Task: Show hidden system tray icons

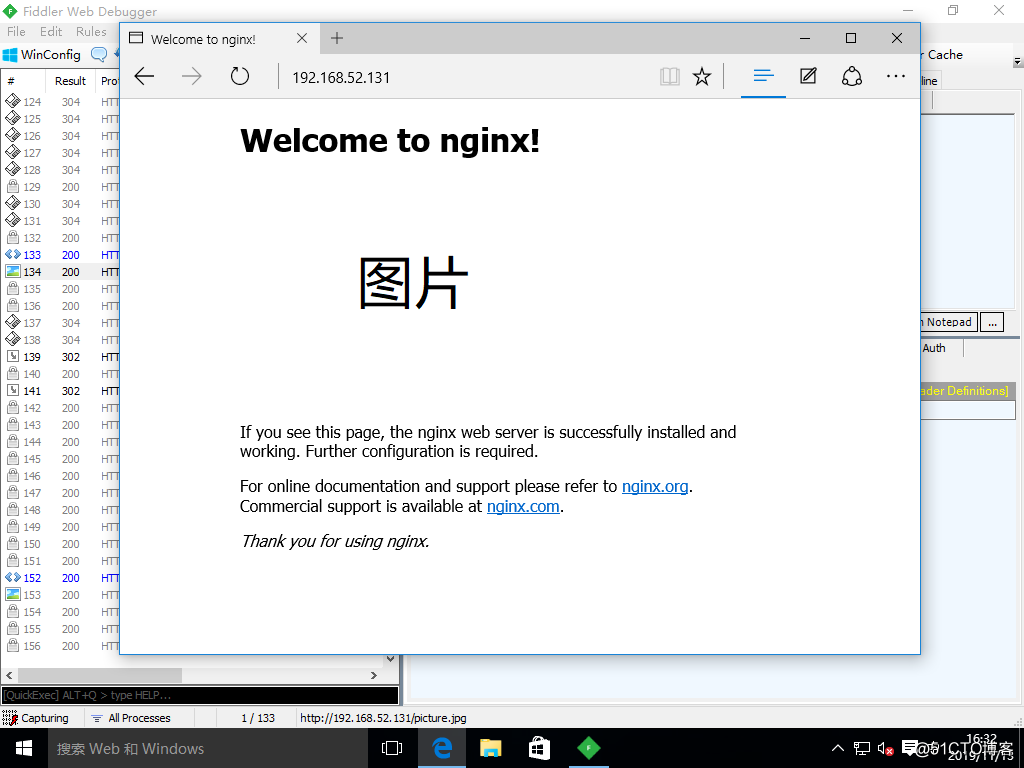Action: (x=837, y=748)
